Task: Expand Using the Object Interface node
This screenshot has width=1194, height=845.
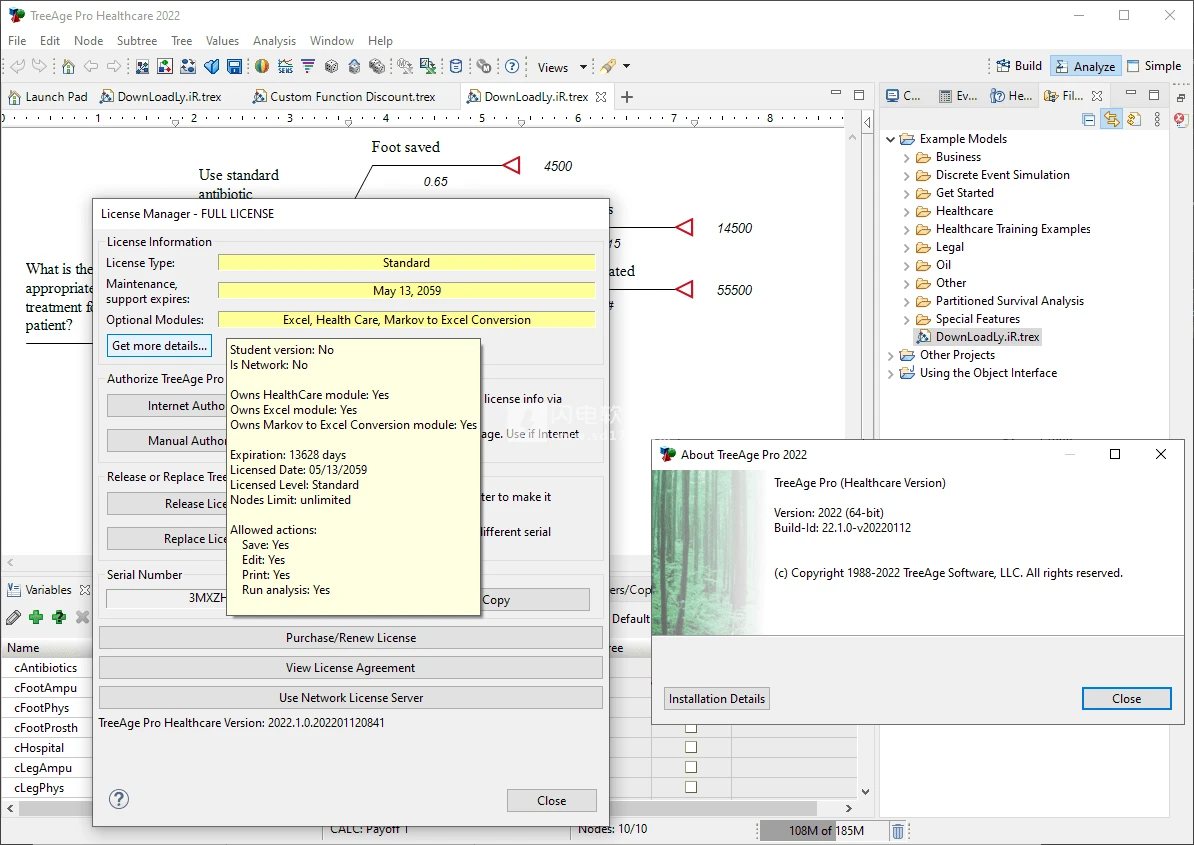Action: point(891,374)
